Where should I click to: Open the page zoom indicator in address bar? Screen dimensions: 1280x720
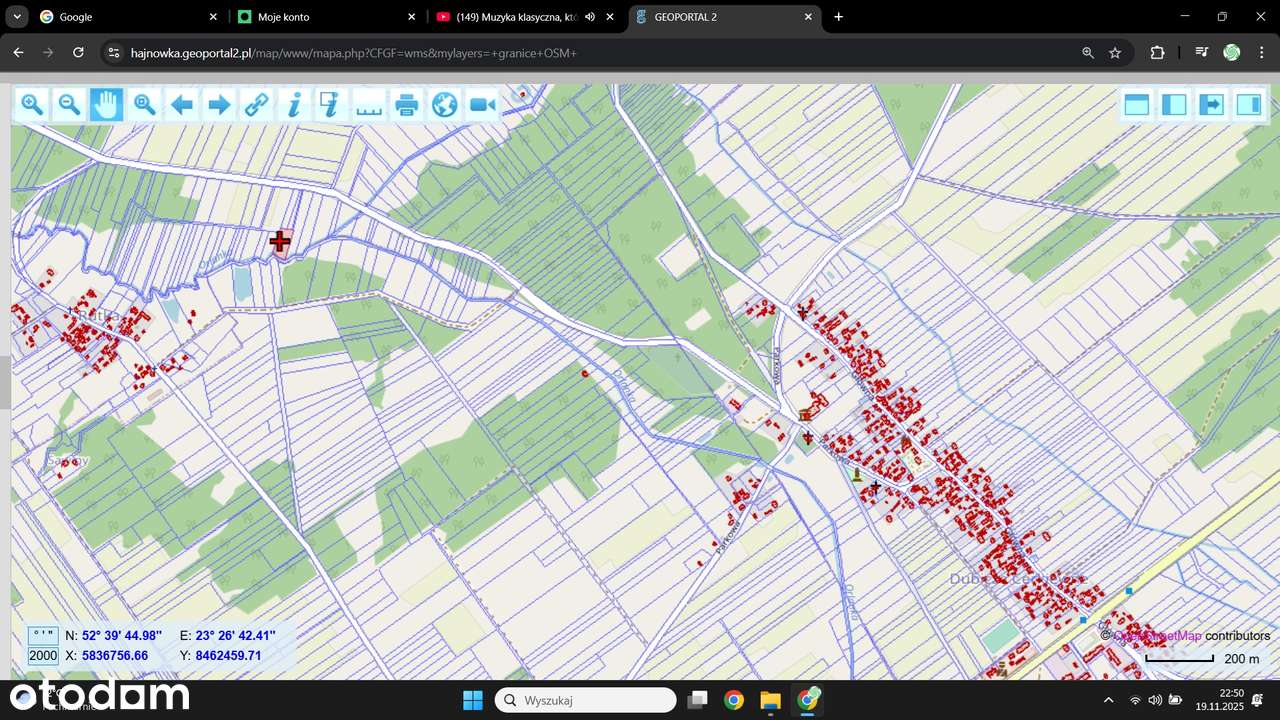(1087, 53)
